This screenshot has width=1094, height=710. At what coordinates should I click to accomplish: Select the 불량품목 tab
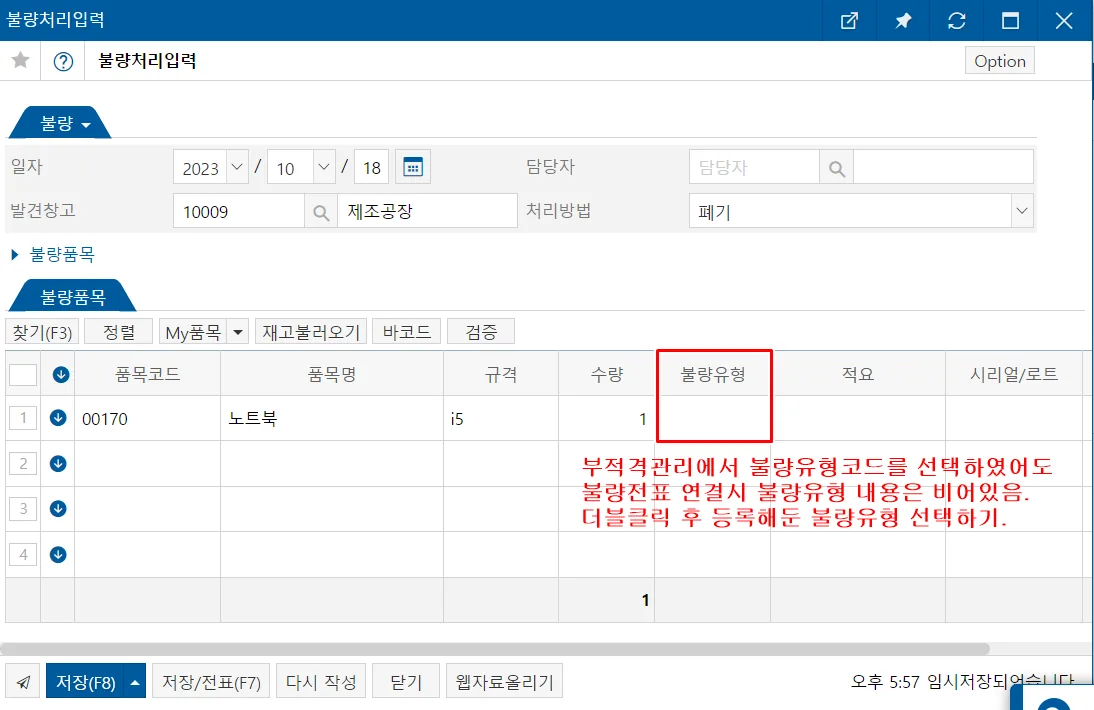pos(73,297)
